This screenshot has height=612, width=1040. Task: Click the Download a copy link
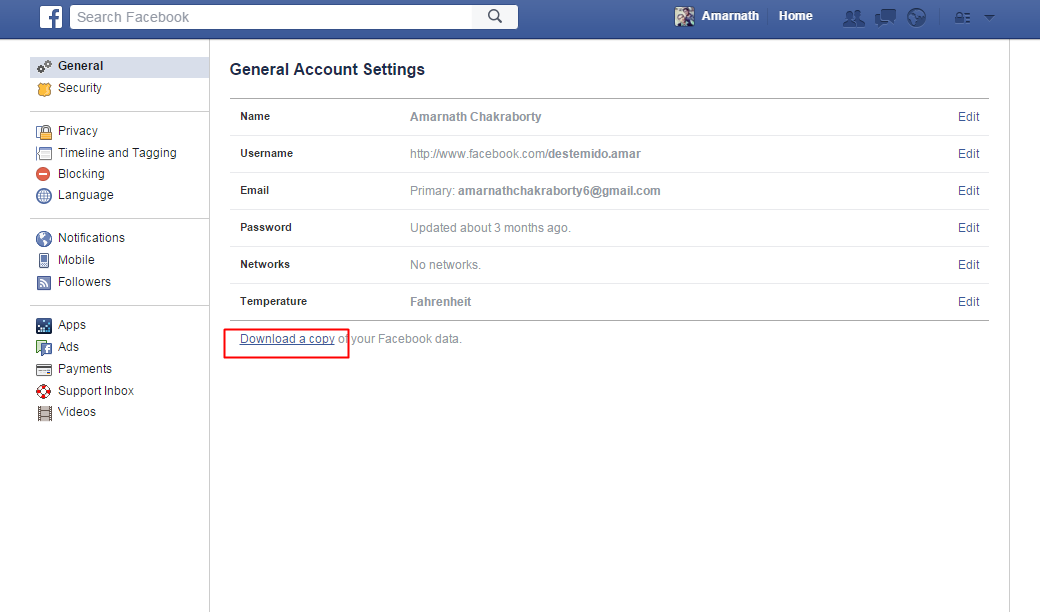tap(287, 339)
